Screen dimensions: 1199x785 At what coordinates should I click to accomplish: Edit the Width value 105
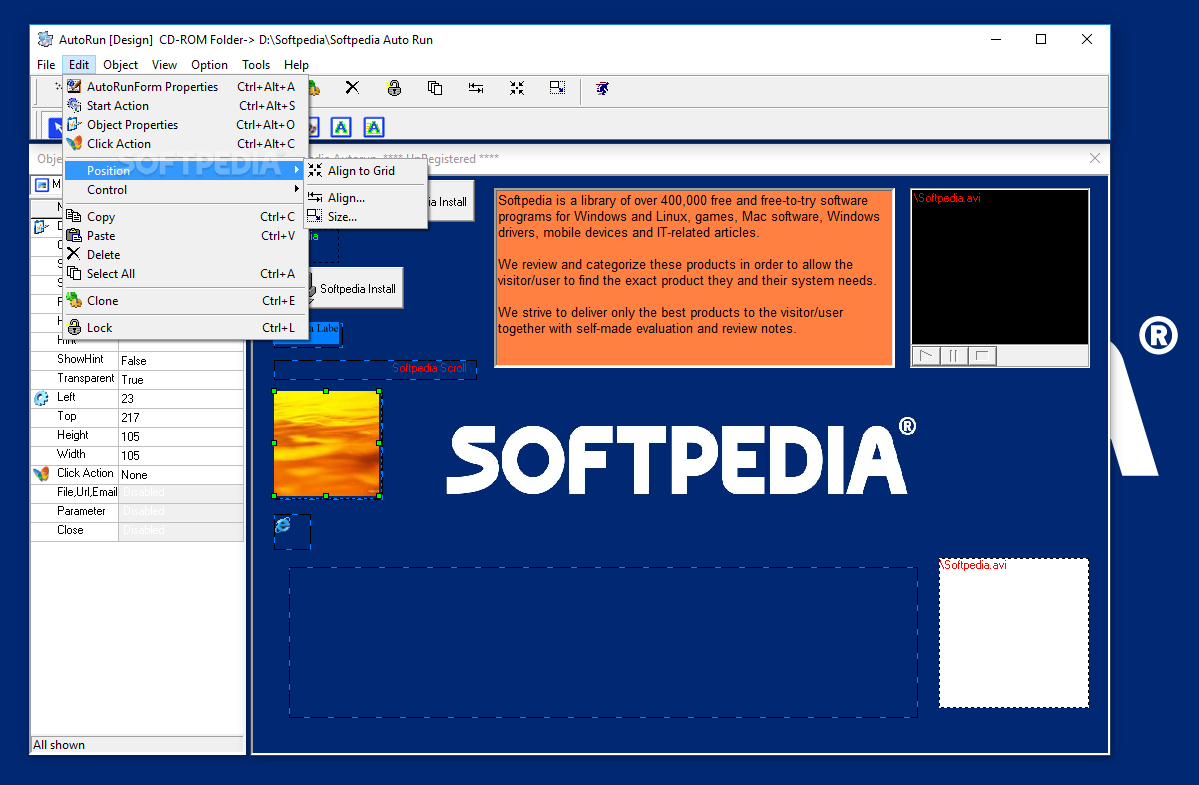point(180,456)
